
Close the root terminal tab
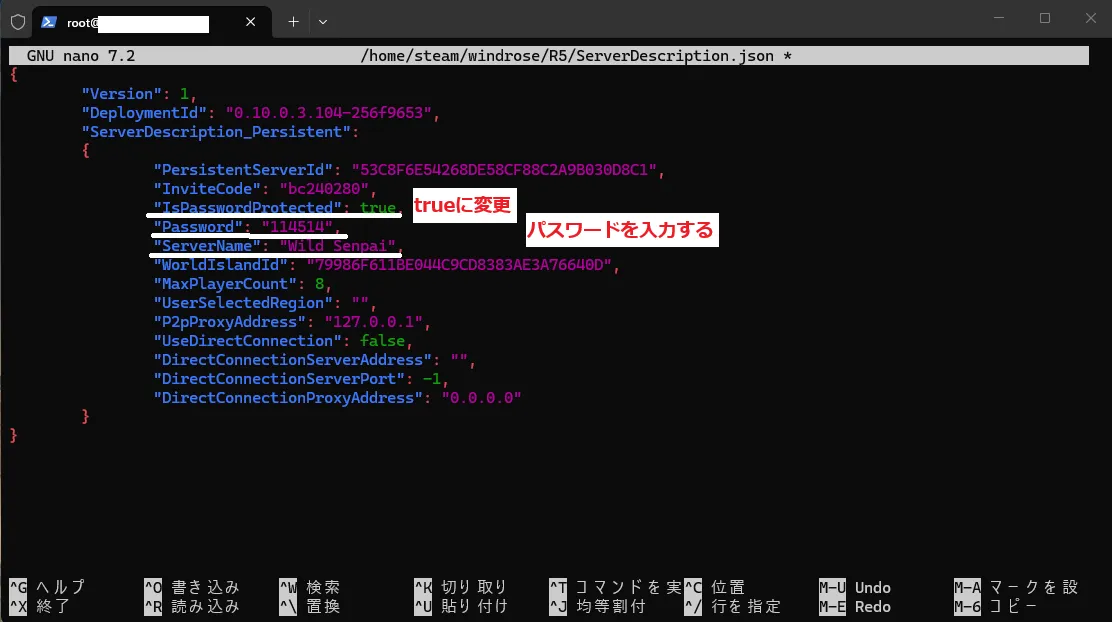click(x=250, y=21)
